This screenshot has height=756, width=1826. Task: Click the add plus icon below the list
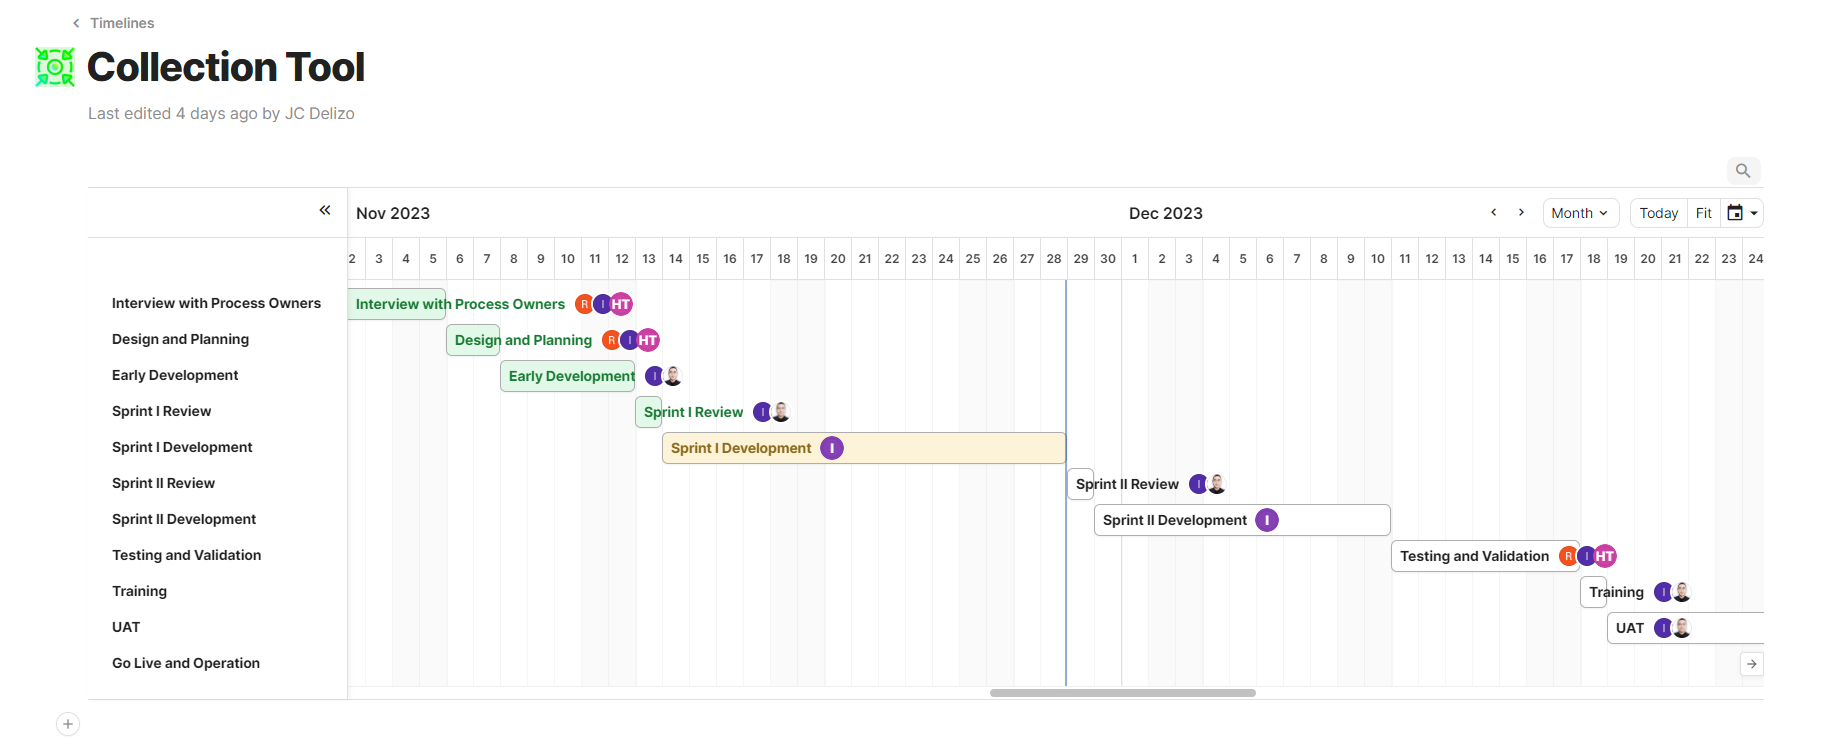(68, 724)
